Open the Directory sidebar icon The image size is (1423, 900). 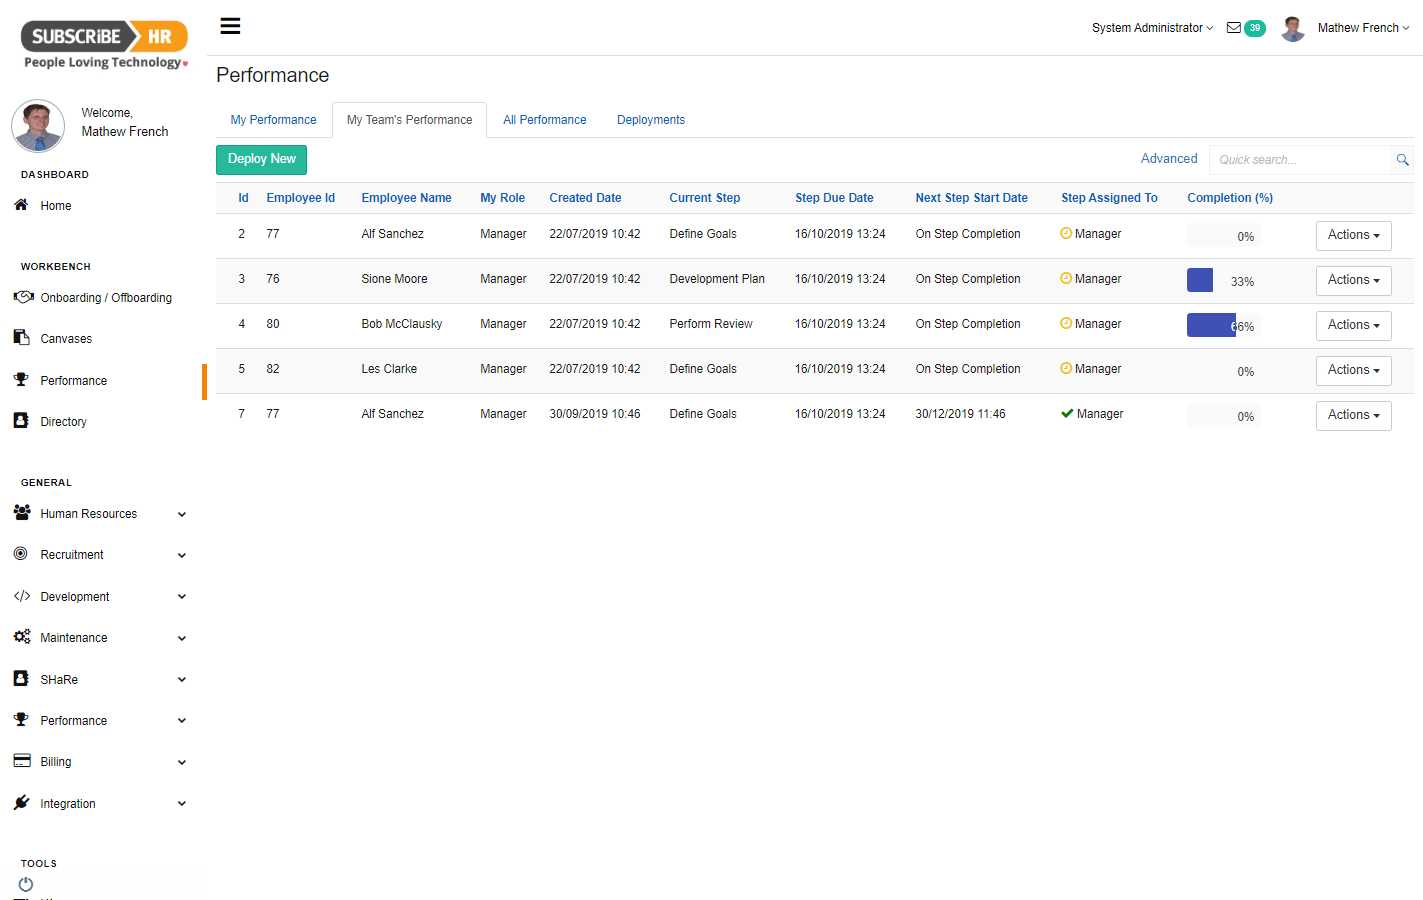coord(23,421)
